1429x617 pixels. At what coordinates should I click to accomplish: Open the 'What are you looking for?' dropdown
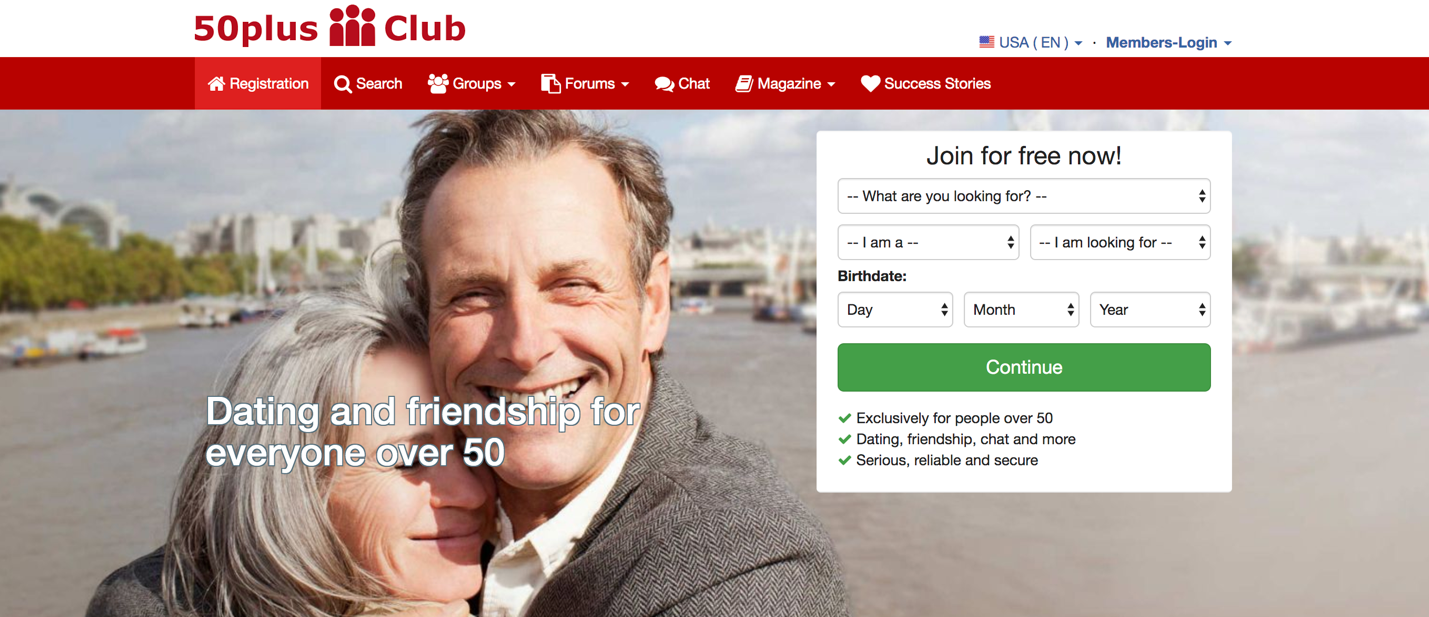pyautogui.click(x=1024, y=196)
